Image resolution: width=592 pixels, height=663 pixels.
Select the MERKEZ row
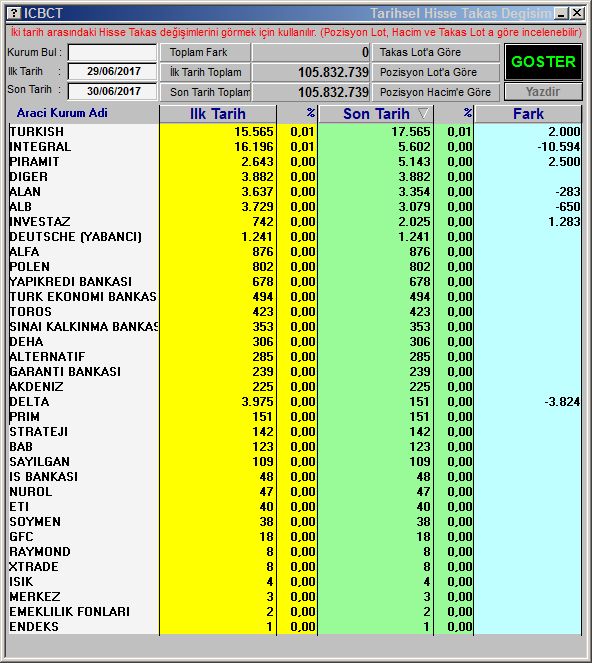pyautogui.click(x=295, y=597)
